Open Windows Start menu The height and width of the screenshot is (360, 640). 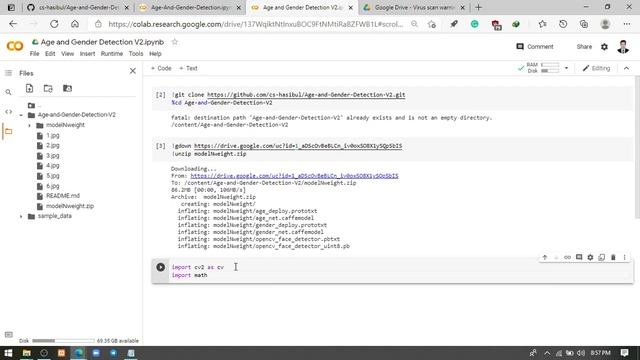(8, 353)
